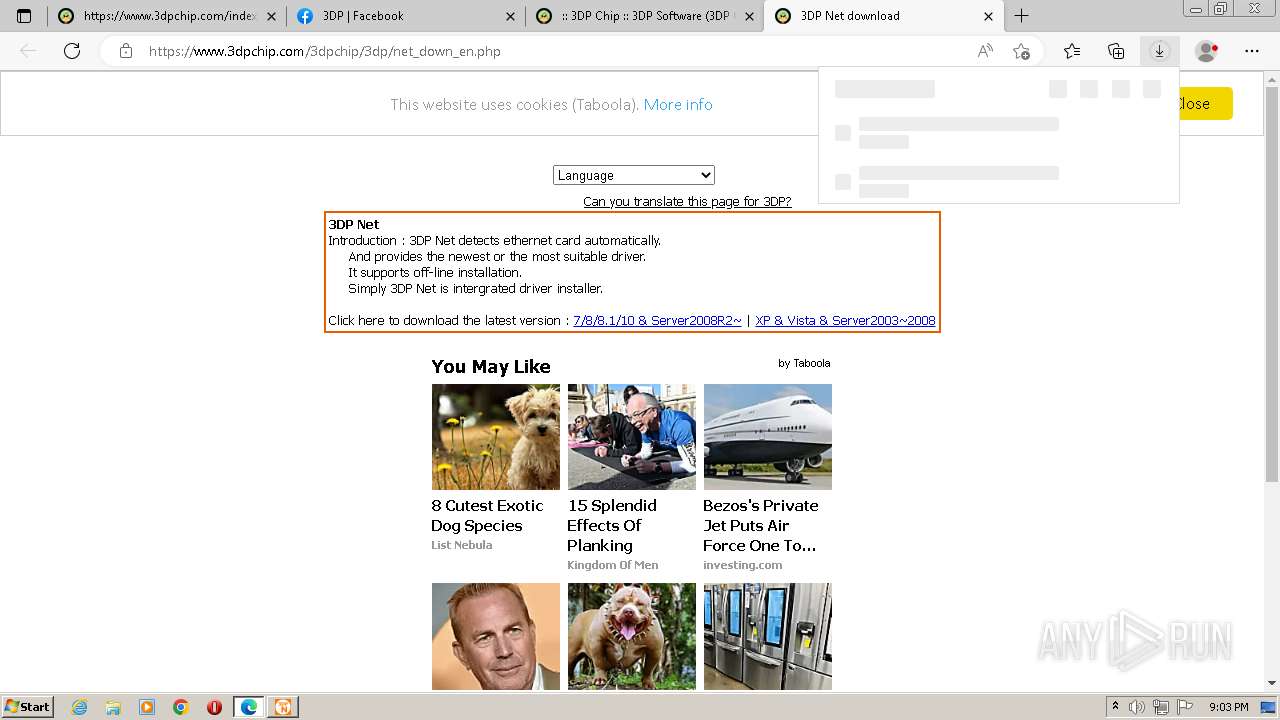Image resolution: width=1280 pixels, height=720 pixels.
Task: Open a new tab with plus button
Action: tap(1021, 16)
